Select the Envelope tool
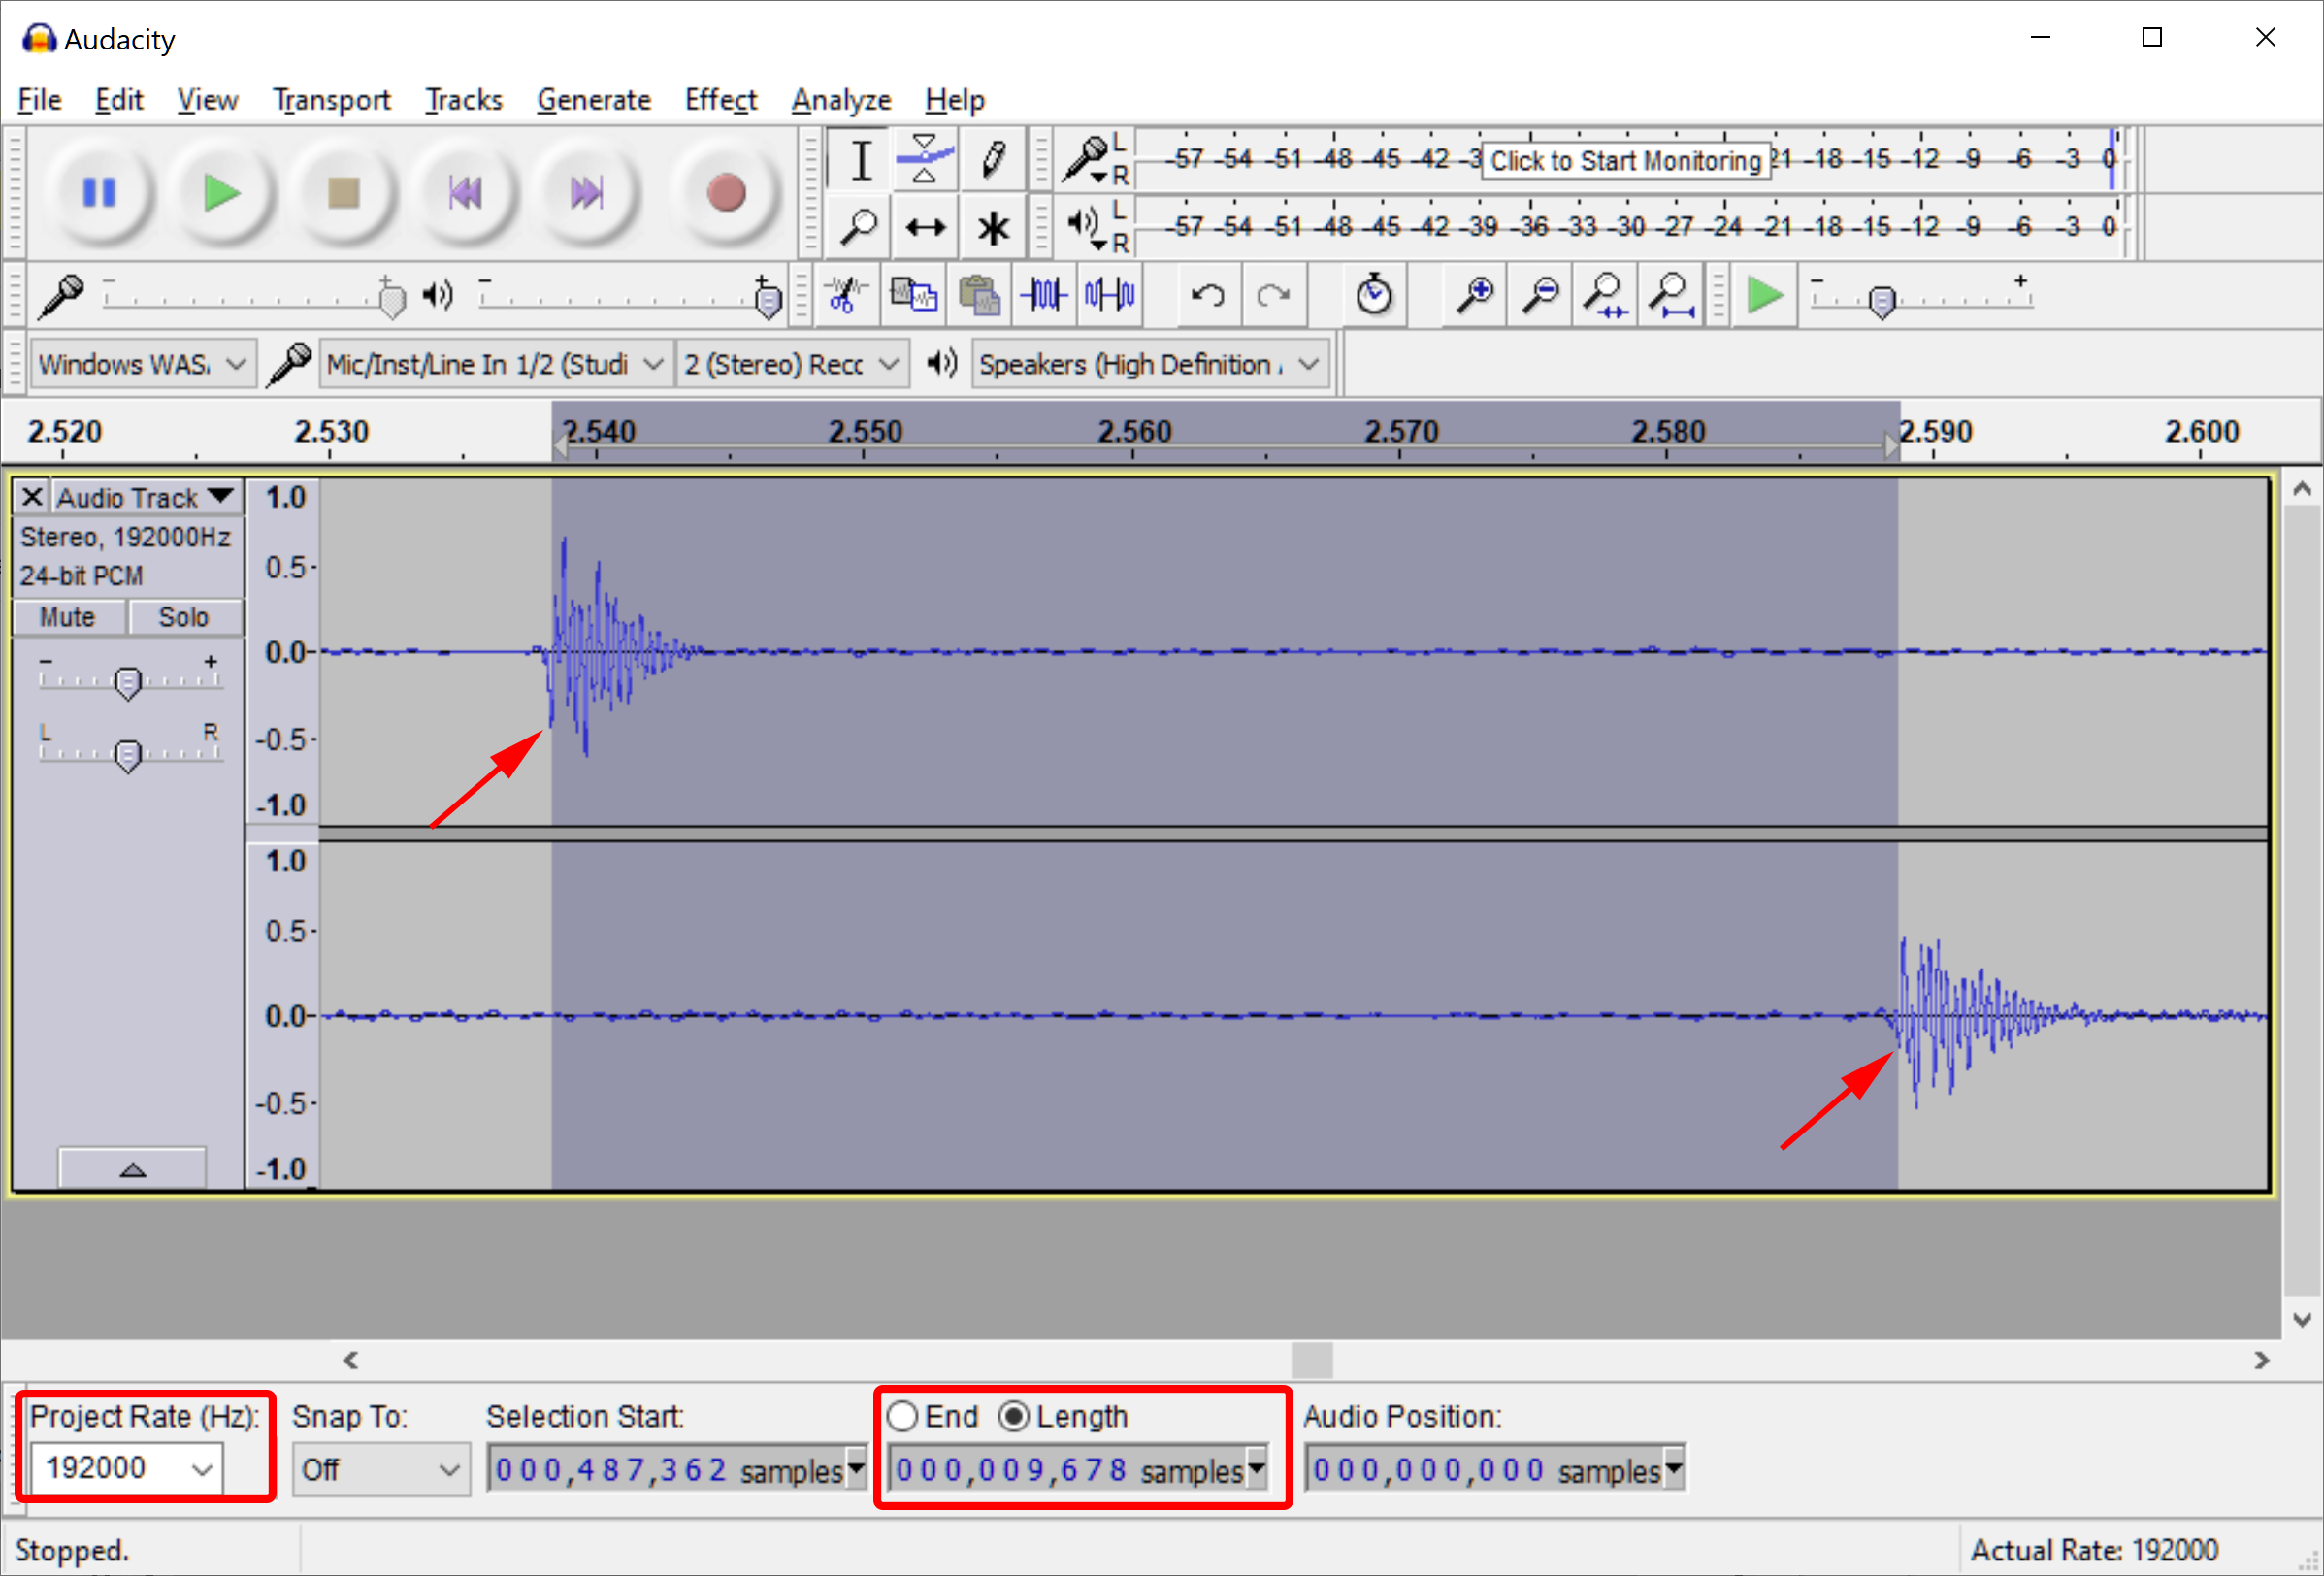 tap(925, 160)
